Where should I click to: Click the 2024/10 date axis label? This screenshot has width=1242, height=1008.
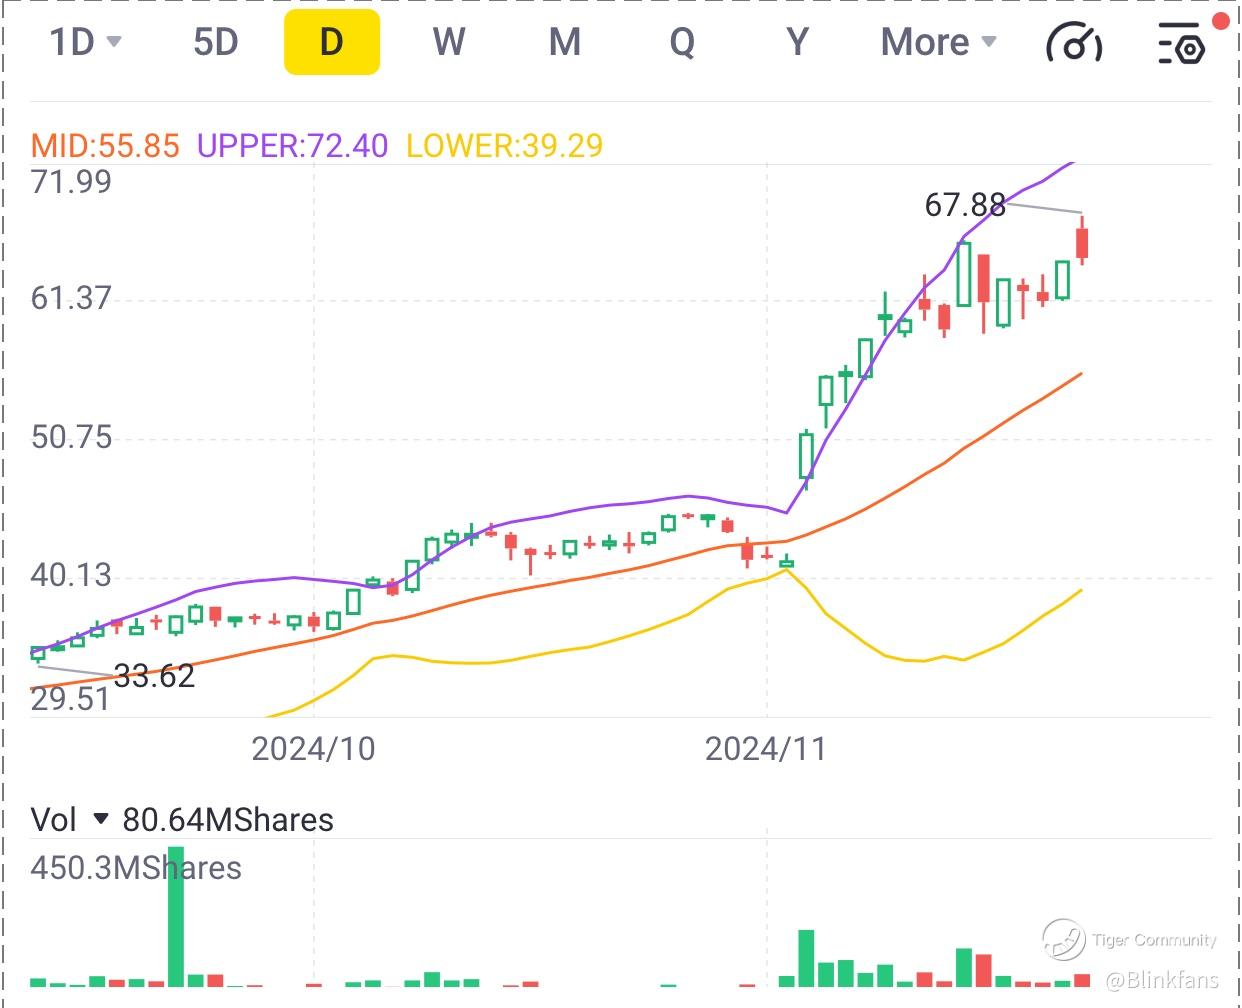click(313, 749)
